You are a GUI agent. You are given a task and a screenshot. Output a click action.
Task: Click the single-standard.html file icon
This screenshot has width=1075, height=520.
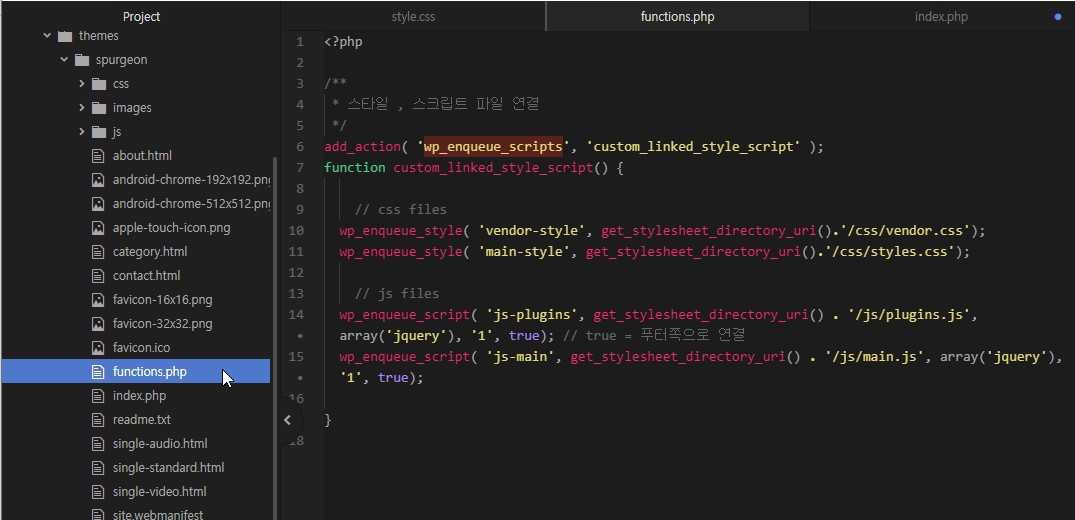point(98,468)
